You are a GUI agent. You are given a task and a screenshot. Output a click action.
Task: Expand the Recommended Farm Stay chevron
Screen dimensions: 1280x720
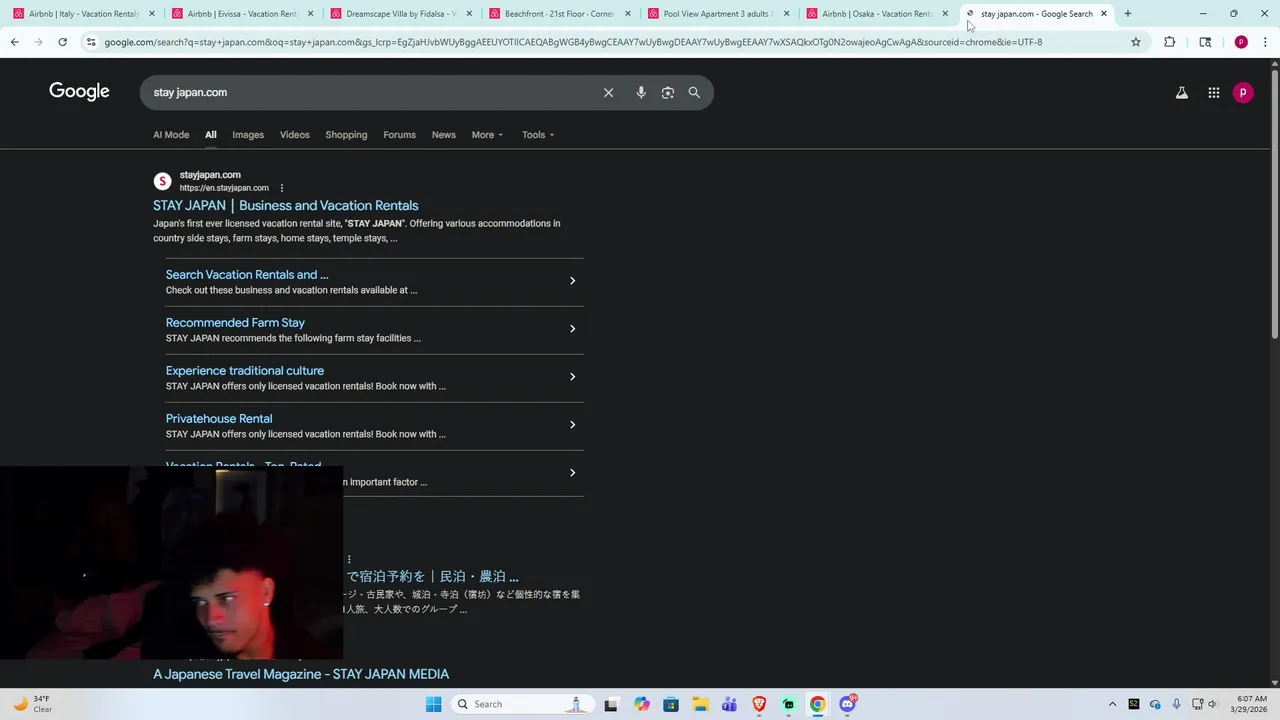572,329
